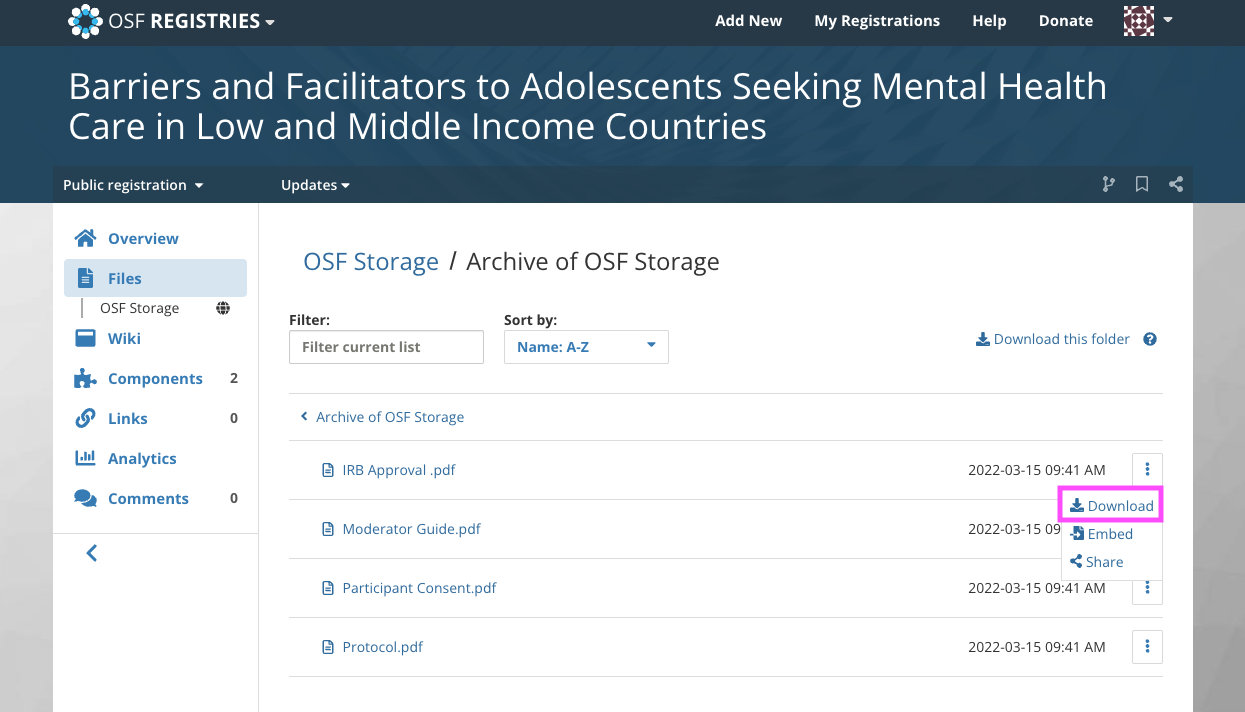Click the user avatar in top bar
This screenshot has width=1245, height=712.
(1139, 20)
